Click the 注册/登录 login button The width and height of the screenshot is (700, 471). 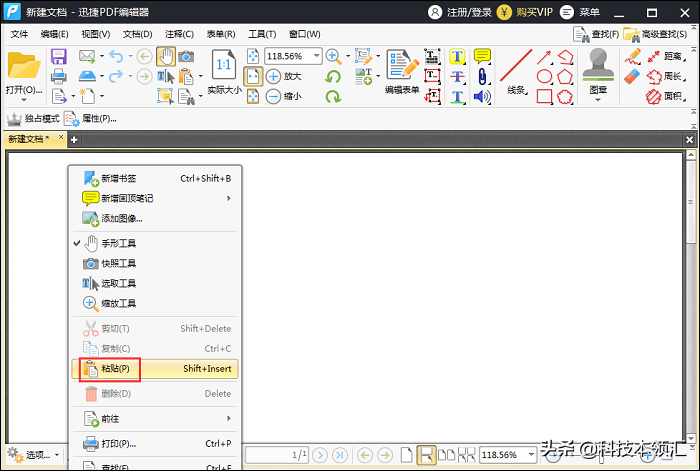pyautogui.click(x=460, y=12)
